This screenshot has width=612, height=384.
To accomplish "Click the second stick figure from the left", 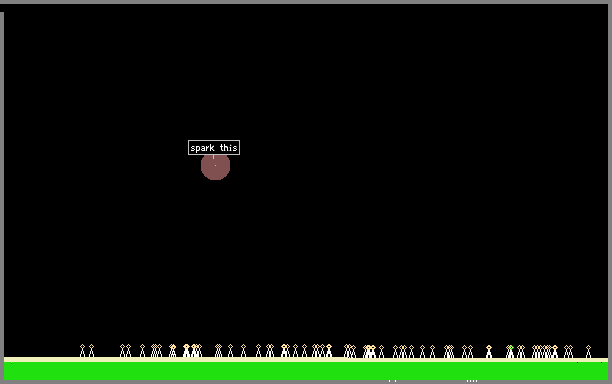I will pos(91,351).
